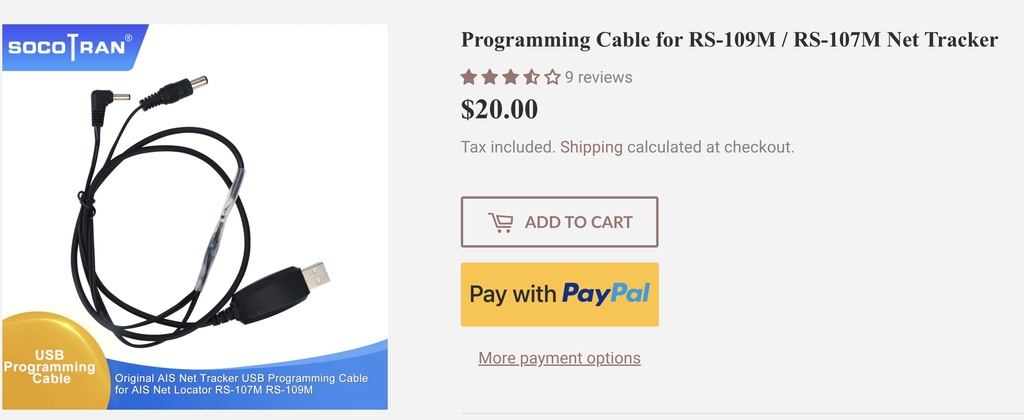This screenshot has height=420, width=1024.
Task: Click the $20.00 price
Action: (499, 108)
